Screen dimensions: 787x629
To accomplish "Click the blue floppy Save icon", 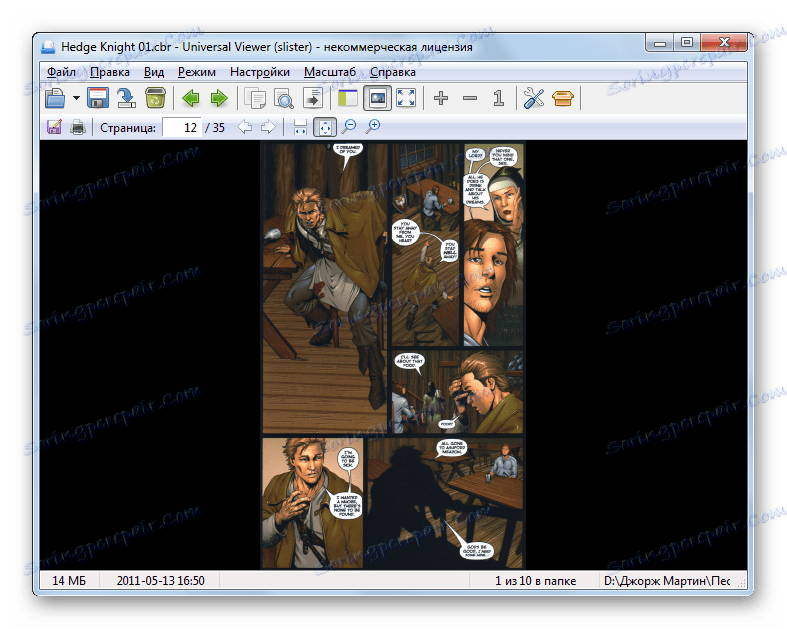I will [98, 98].
